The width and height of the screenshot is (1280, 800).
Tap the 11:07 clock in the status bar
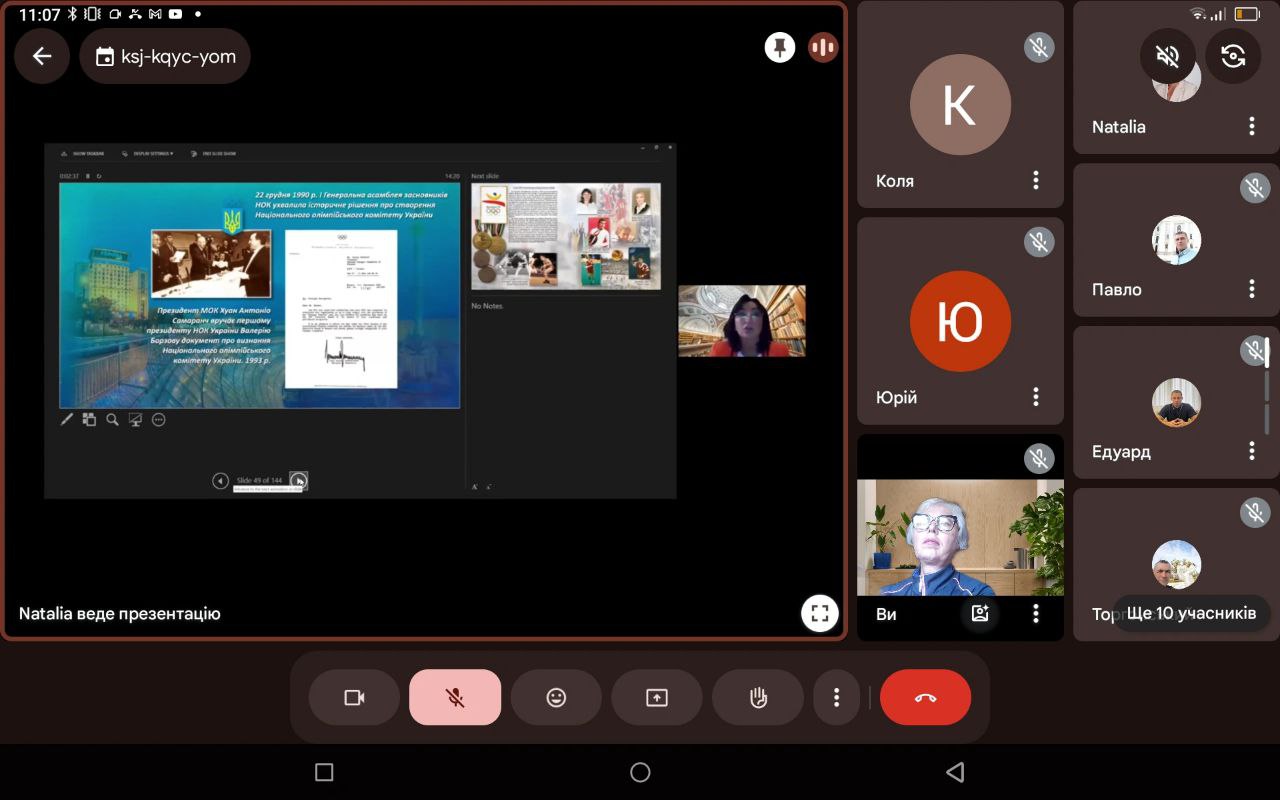[x=40, y=14]
